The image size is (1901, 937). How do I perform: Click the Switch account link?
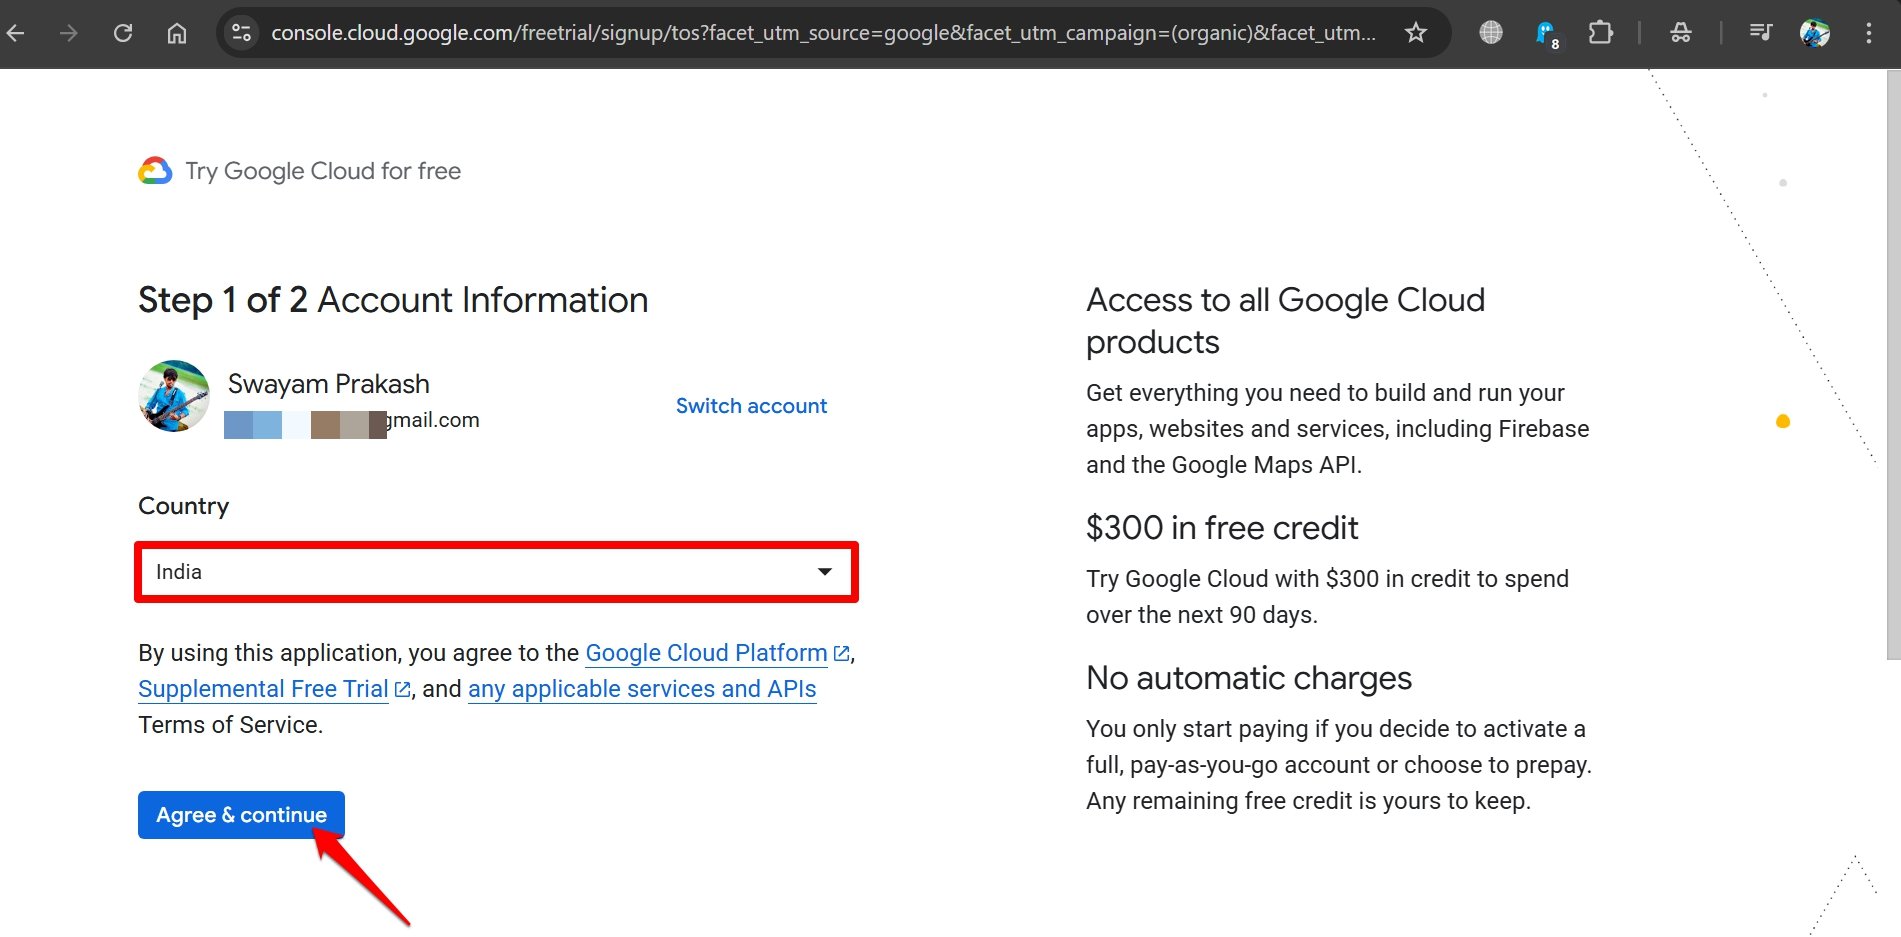[x=751, y=406]
